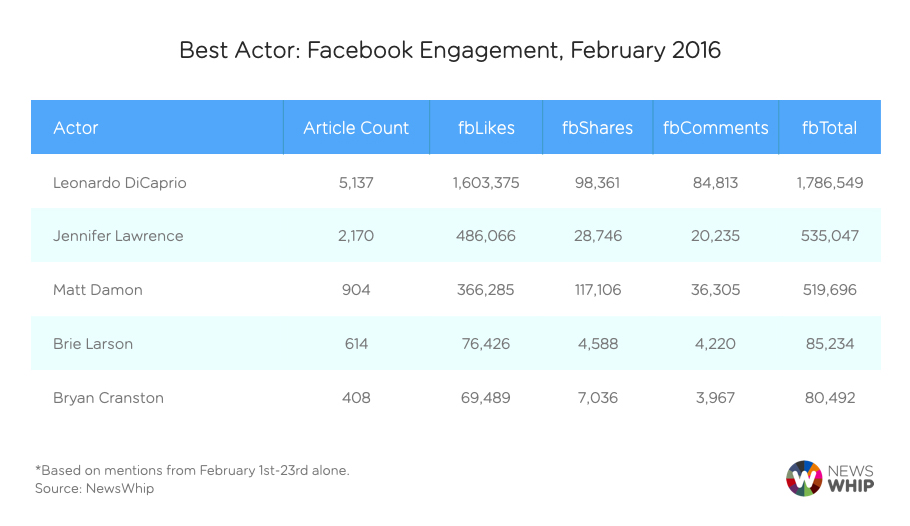This screenshot has width=910, height=526.
Task: Select the fbShares column header
Action: point(597,128)
